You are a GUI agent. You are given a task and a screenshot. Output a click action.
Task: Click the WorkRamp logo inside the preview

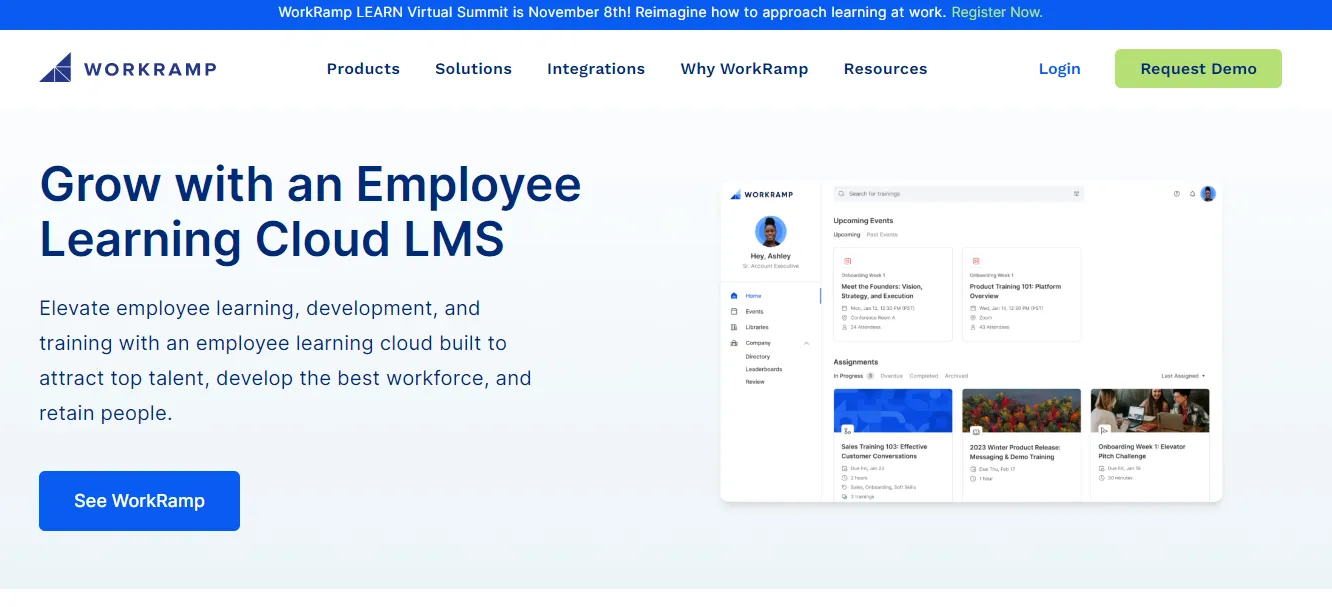click(x=762, y=194)
